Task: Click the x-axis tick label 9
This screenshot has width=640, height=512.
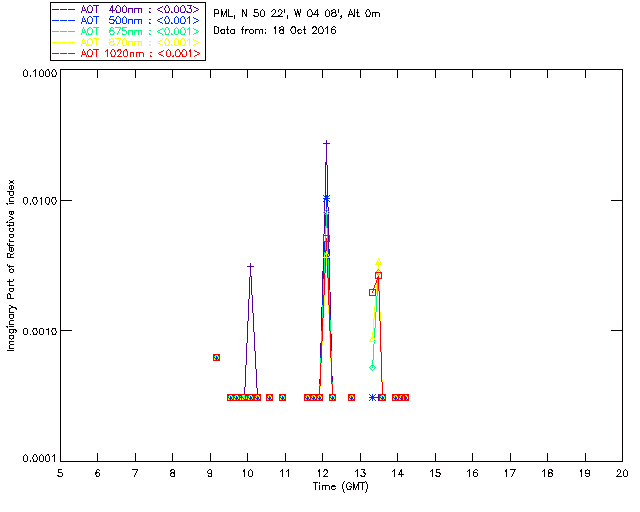Action: [x=210, y=473]
